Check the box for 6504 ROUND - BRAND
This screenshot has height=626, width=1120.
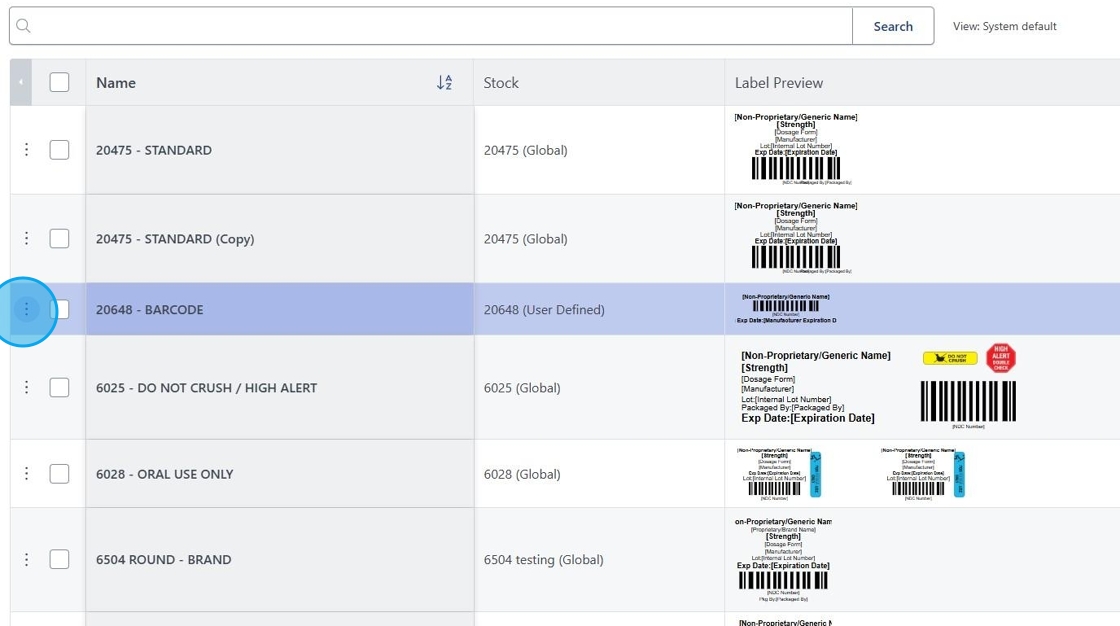coord(59,559)
